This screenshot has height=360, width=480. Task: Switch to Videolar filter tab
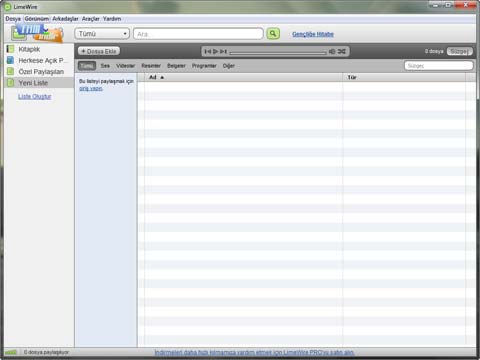point(126,66)
